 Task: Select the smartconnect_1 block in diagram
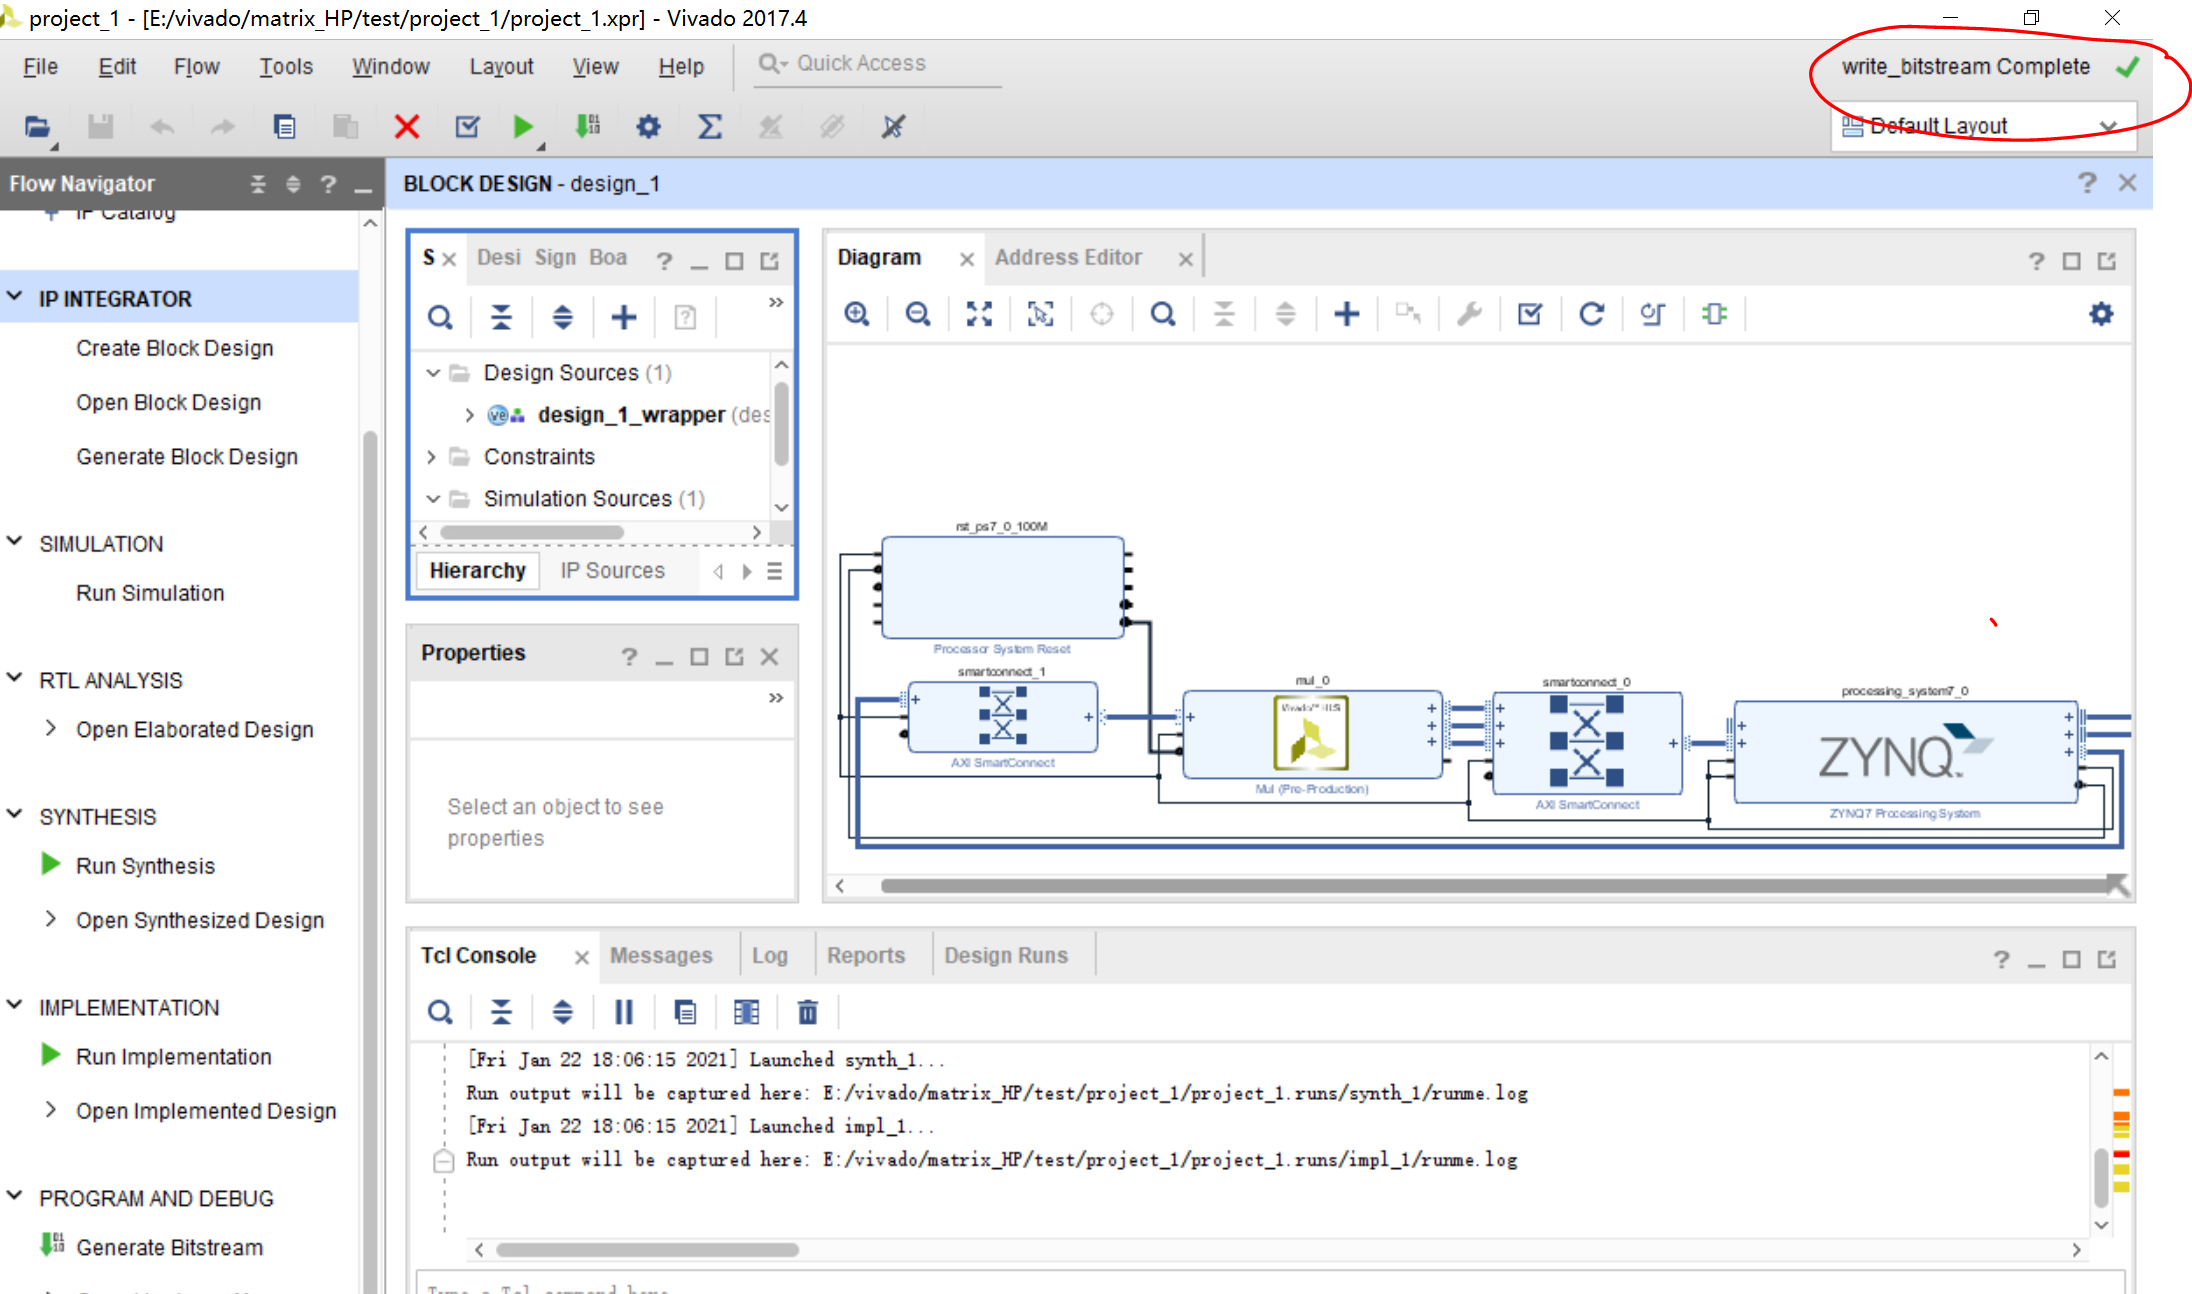click(x=1002, y=716)
